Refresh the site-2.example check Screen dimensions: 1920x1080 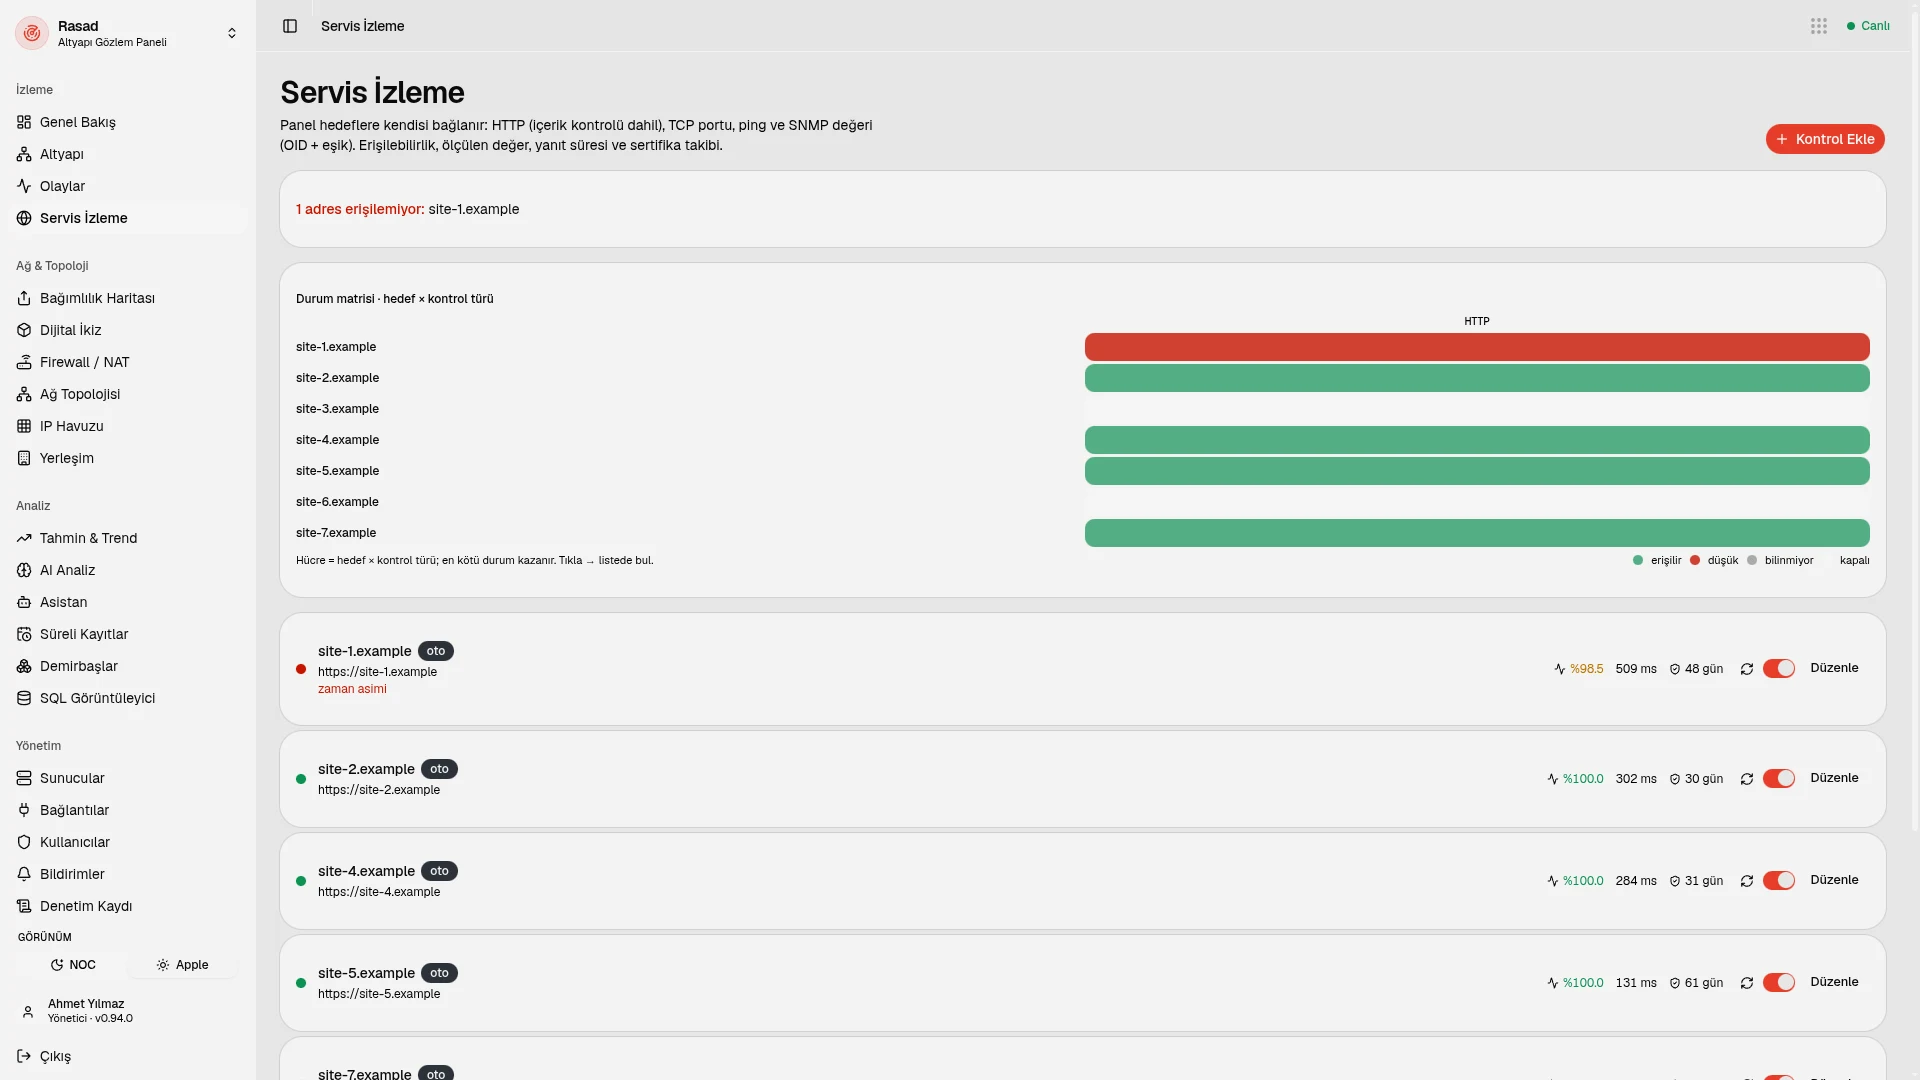click(x=1747, y=779)
